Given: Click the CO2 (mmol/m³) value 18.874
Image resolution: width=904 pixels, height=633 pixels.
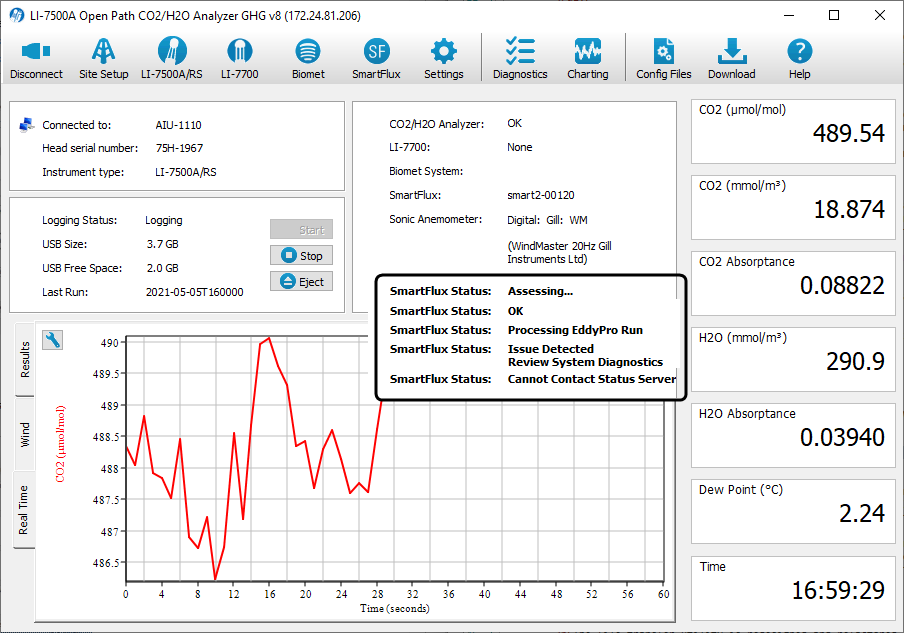Looking at the screenshot, I should [x=849, y=209].
